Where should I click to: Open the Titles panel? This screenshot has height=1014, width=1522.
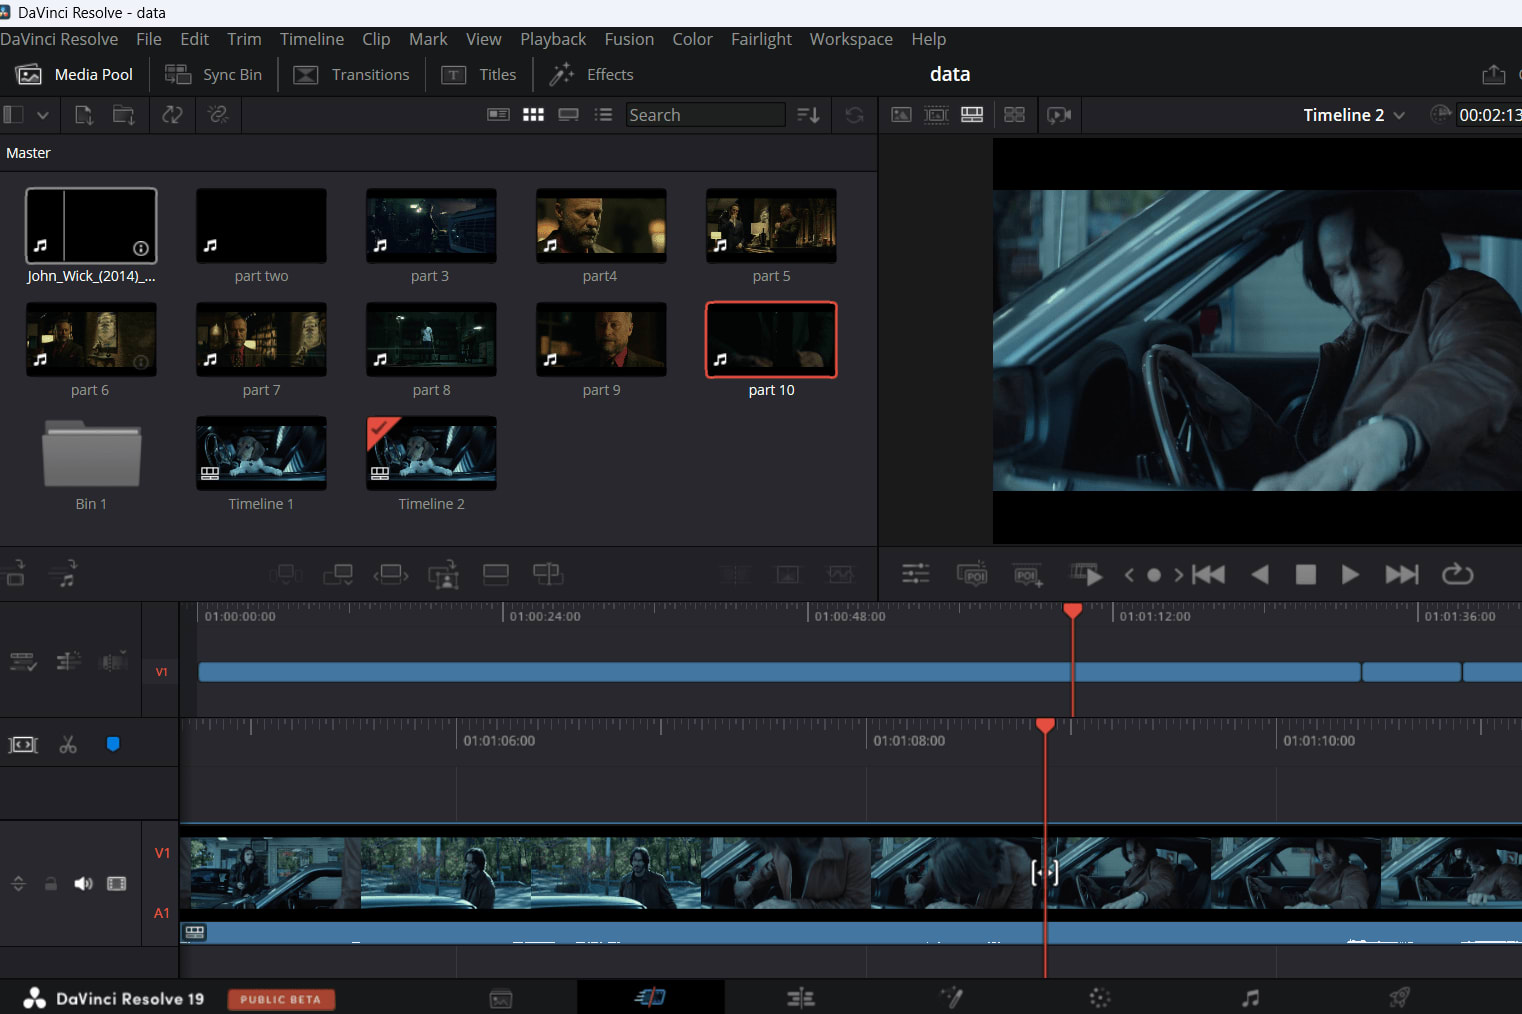click(x=479, y=75)
